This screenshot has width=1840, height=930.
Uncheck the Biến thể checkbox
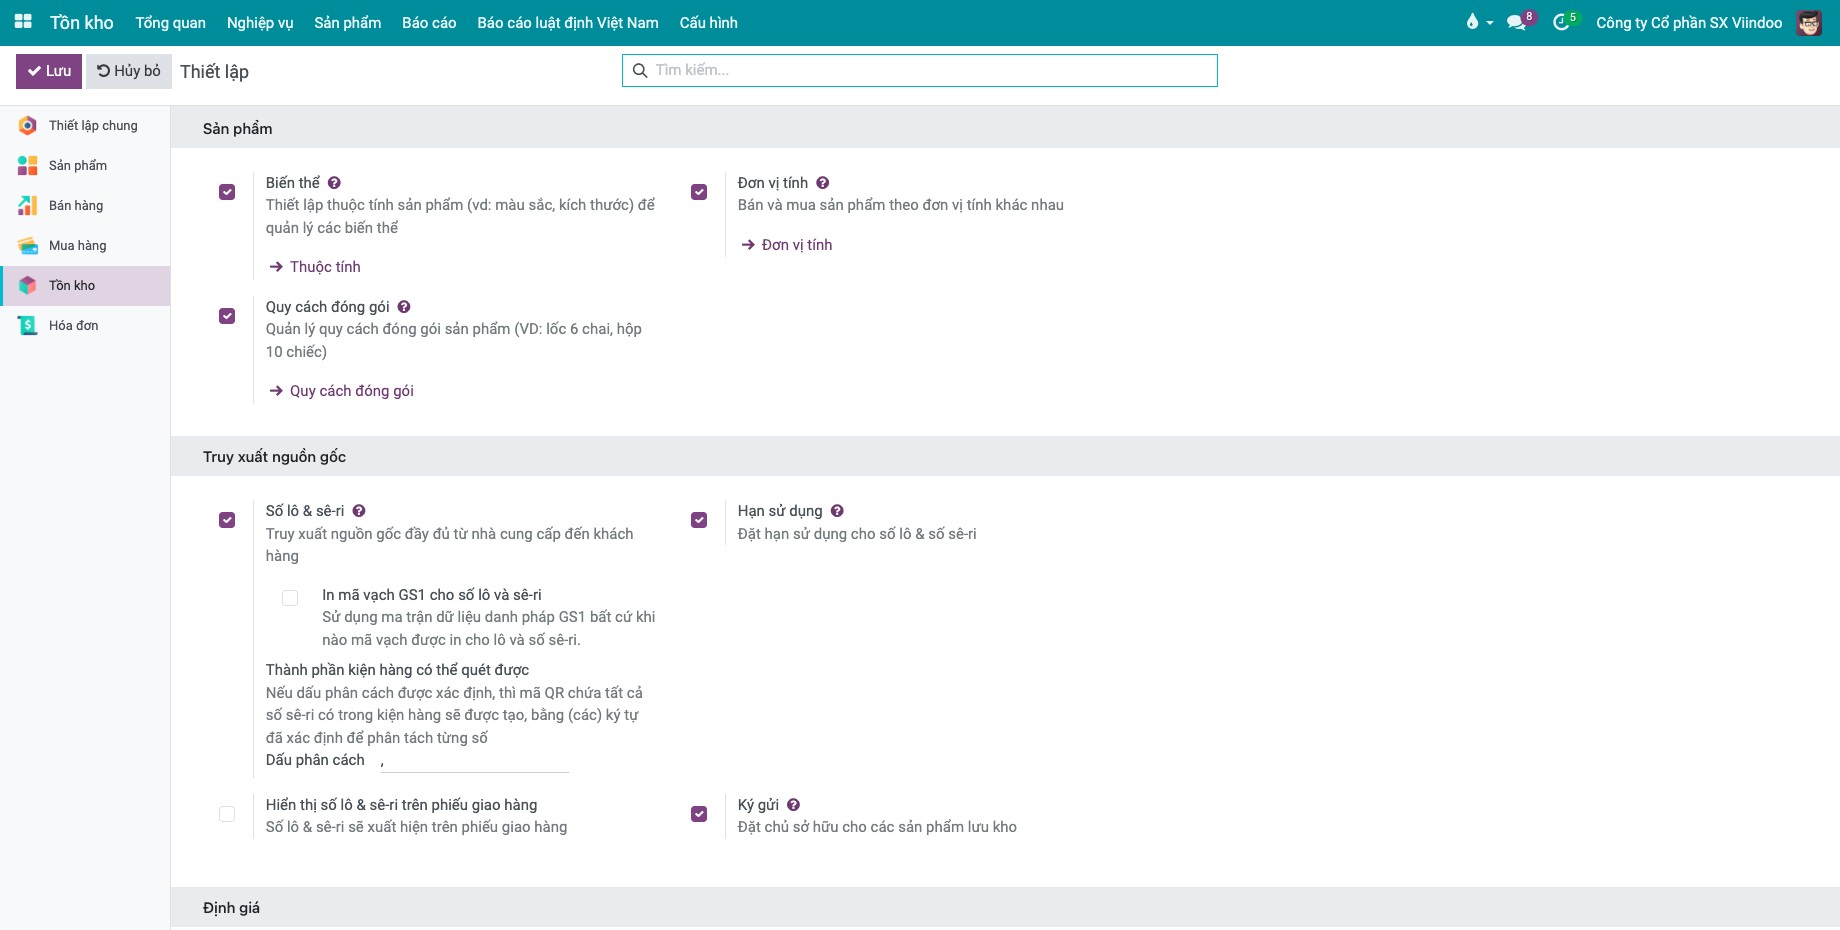click(227, 192)
